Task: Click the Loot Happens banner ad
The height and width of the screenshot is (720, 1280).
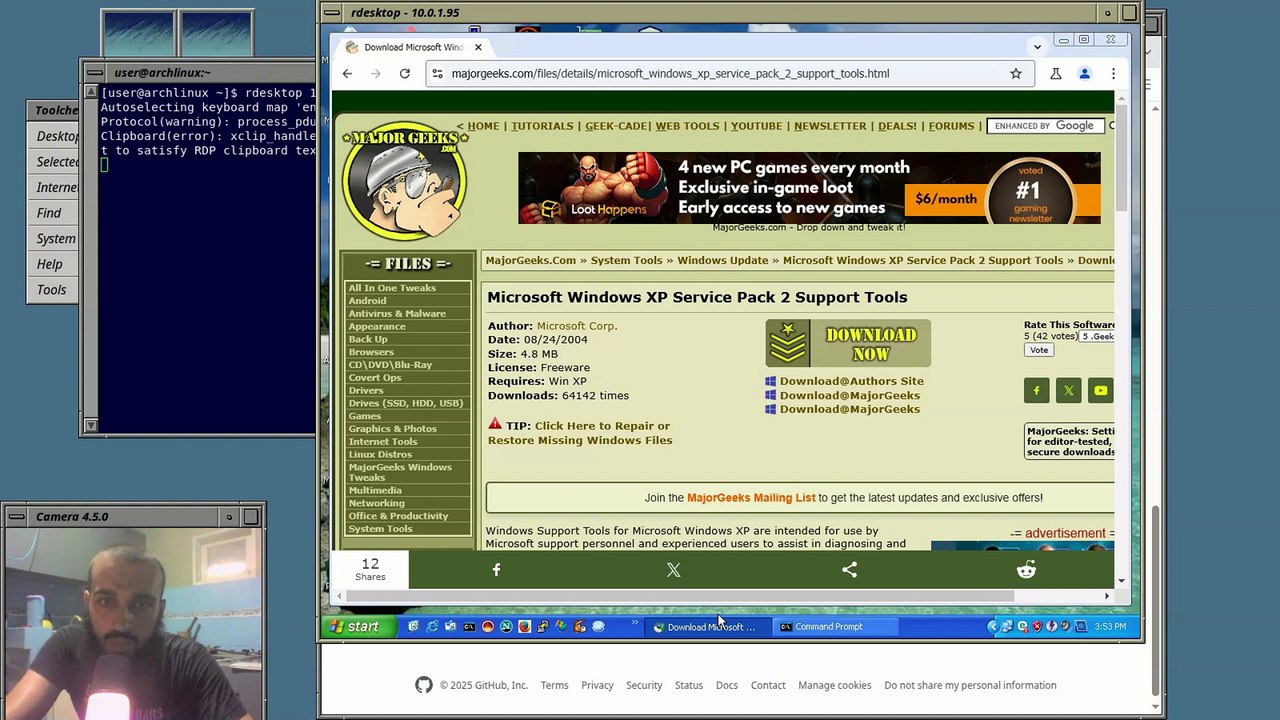Action: 809,188
